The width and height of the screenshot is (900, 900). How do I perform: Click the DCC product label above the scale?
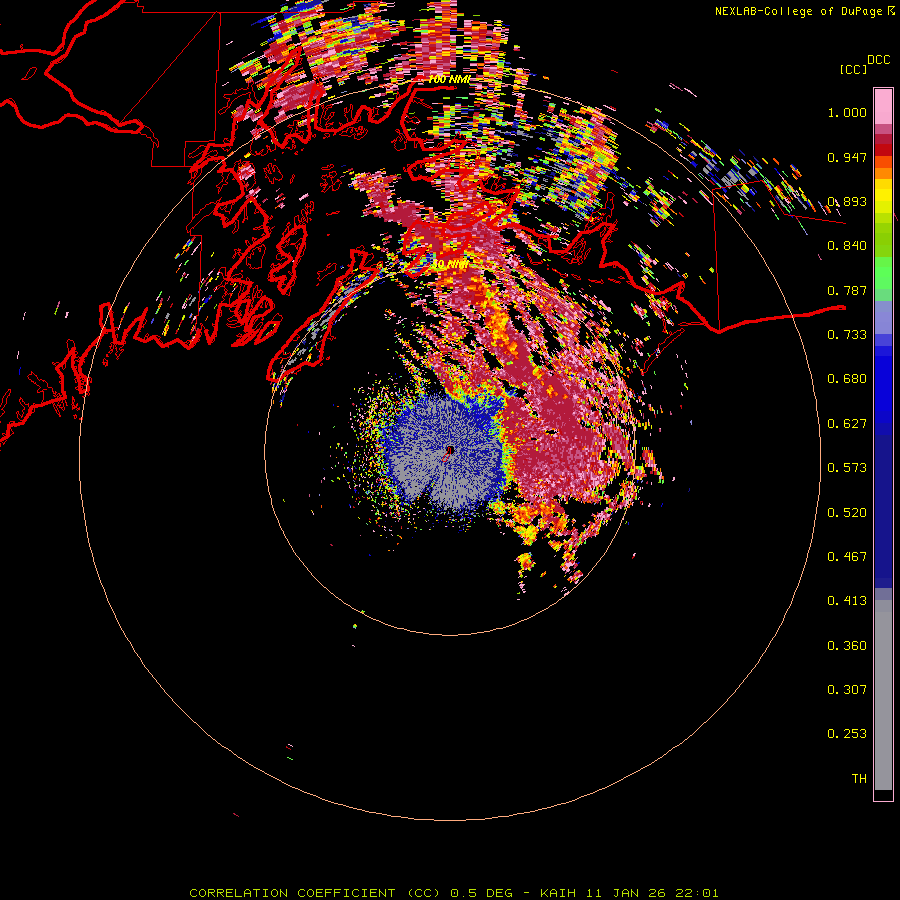pos(878,60)
